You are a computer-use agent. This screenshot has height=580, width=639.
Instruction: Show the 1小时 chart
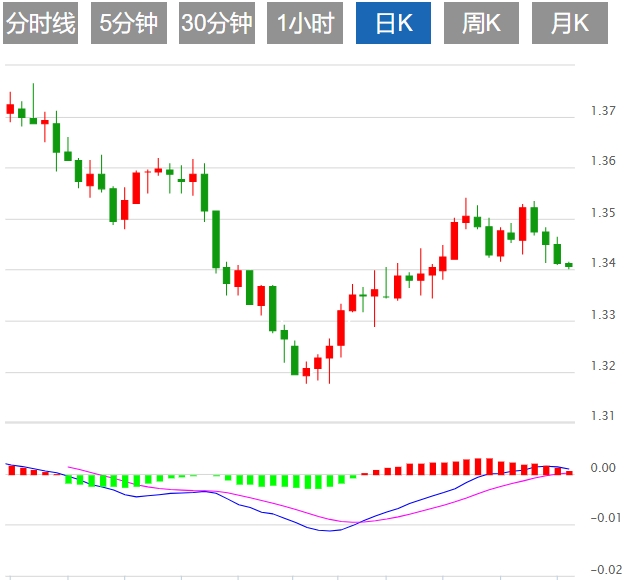point(305,24)
